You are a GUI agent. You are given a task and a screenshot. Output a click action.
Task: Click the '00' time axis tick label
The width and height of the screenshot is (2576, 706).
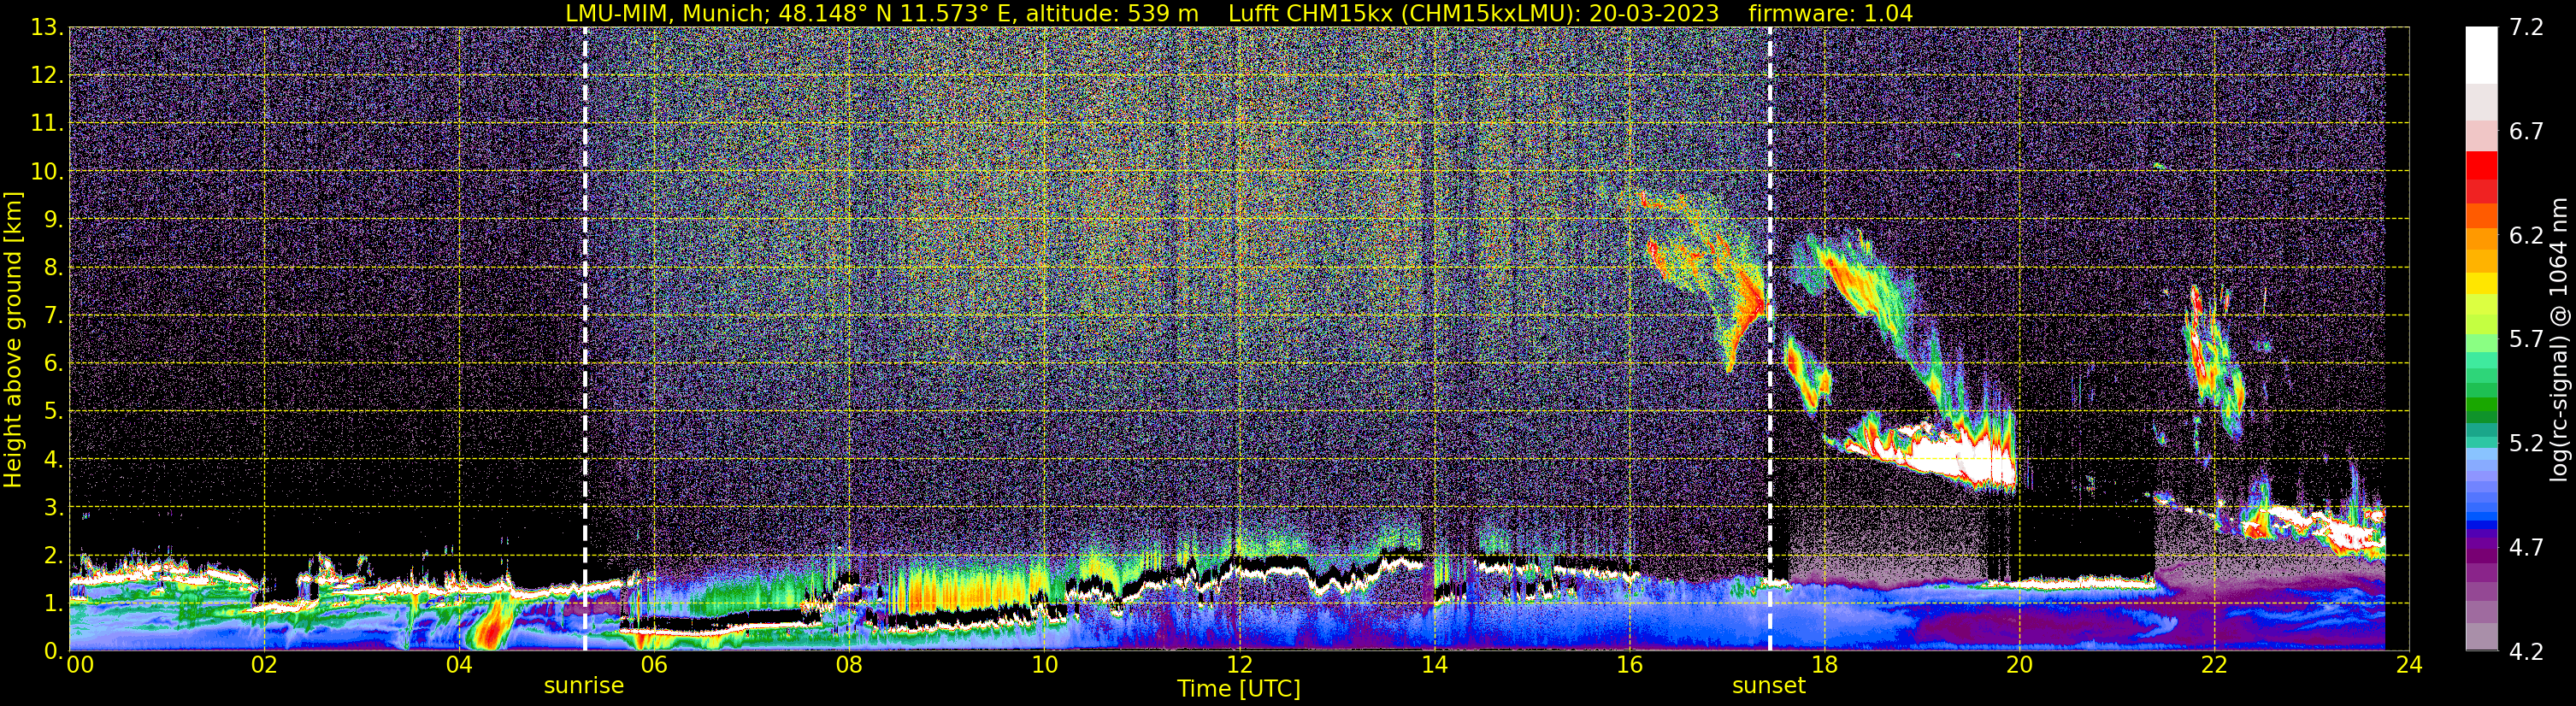tap(80, 665)
